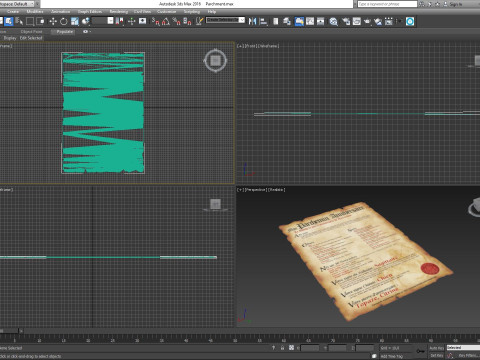480x360 pixels.
Task: Open Curve Editor icon
Action: click(x=310, y=21)
